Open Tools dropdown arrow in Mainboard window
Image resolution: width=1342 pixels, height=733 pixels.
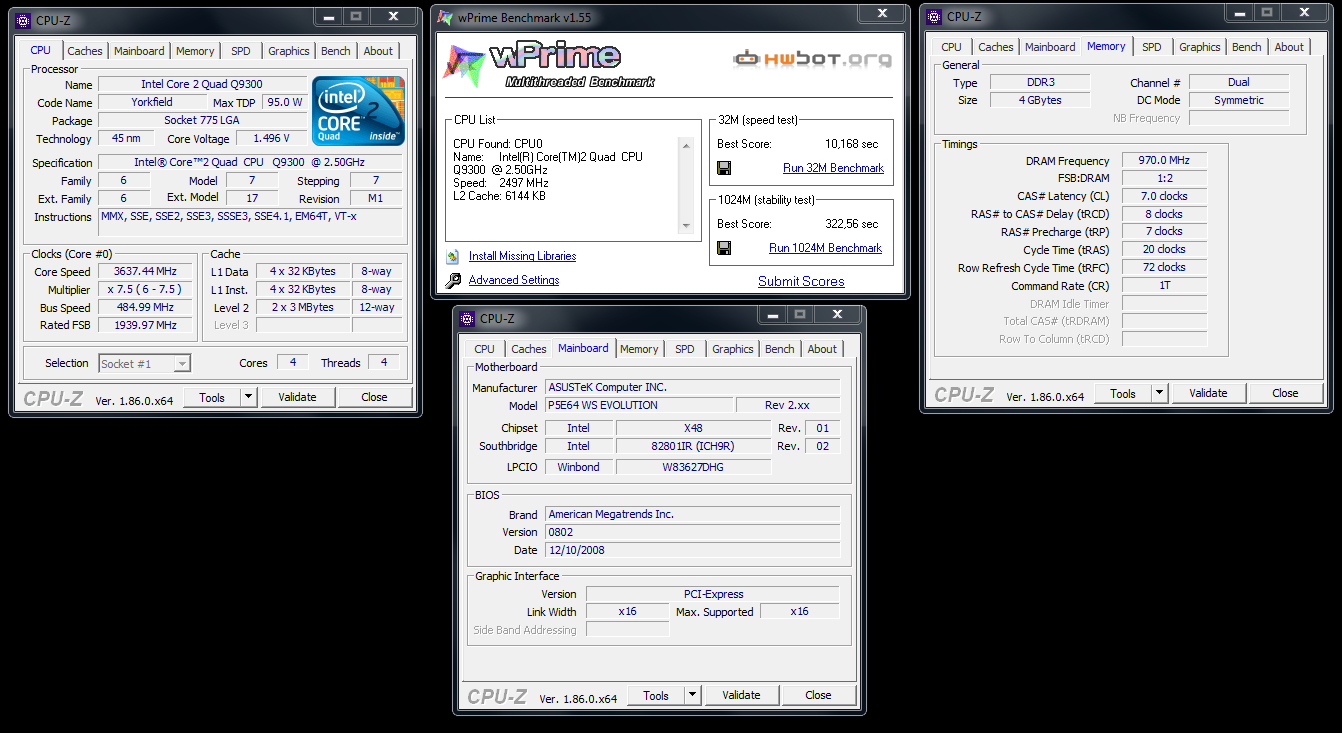pyautogui.click(x=693, y=695)
